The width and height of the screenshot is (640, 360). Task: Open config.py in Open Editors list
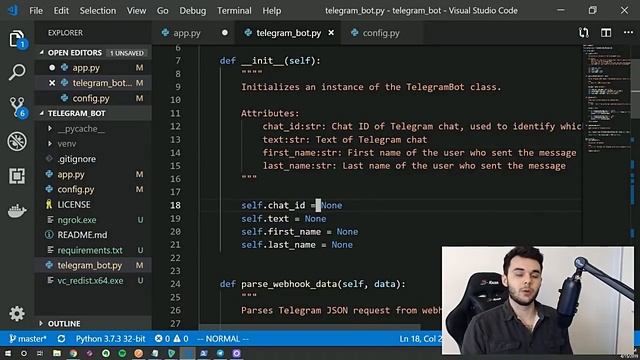pyautogui.click(x=91, y=98)
